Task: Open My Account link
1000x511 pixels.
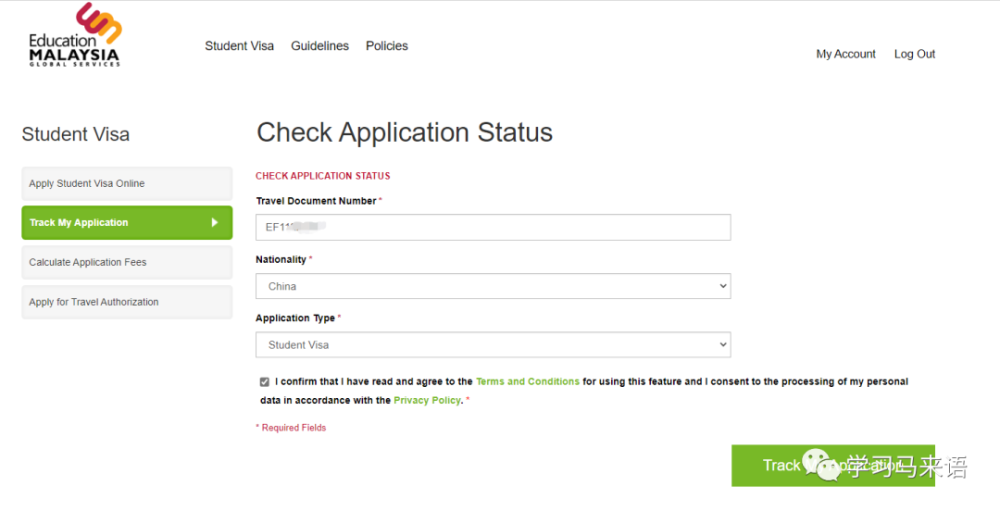Action: (x=845, y=54)
